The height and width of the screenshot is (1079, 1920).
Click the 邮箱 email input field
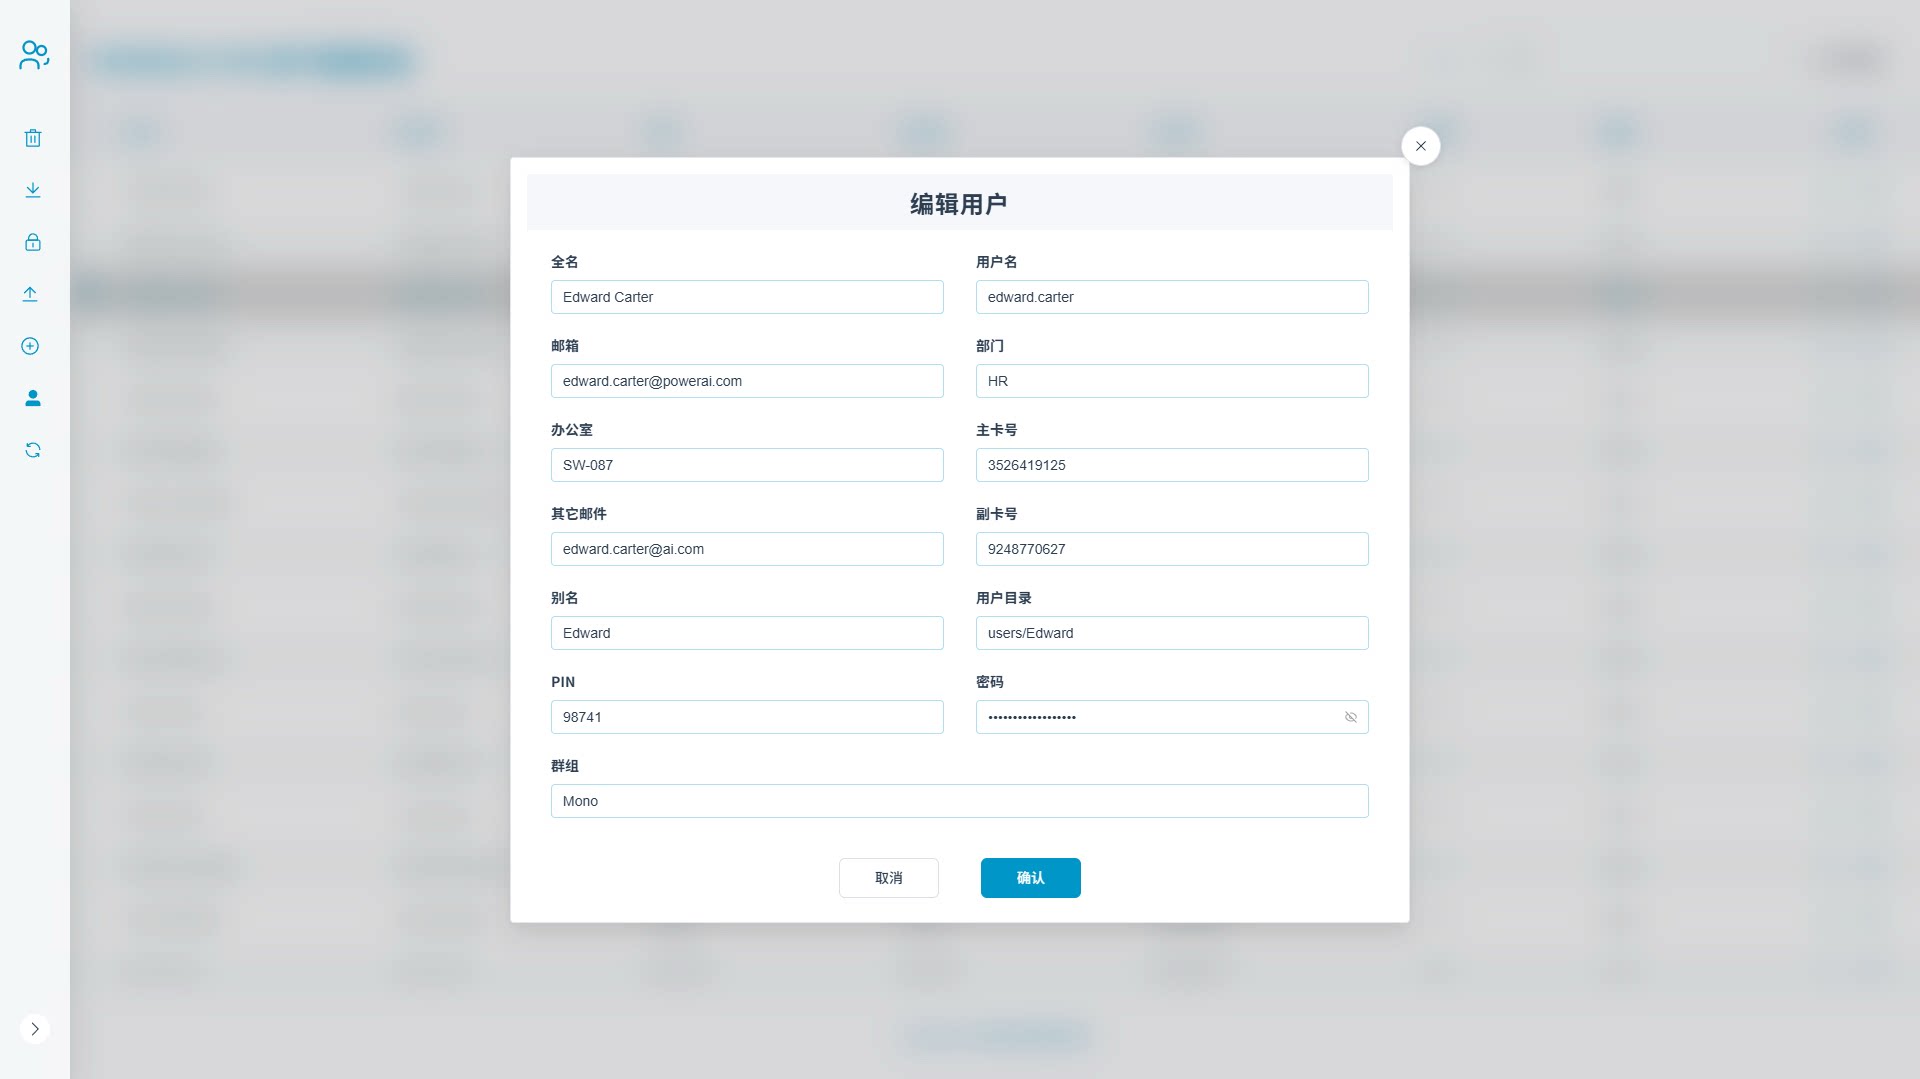tap(746, 381)
